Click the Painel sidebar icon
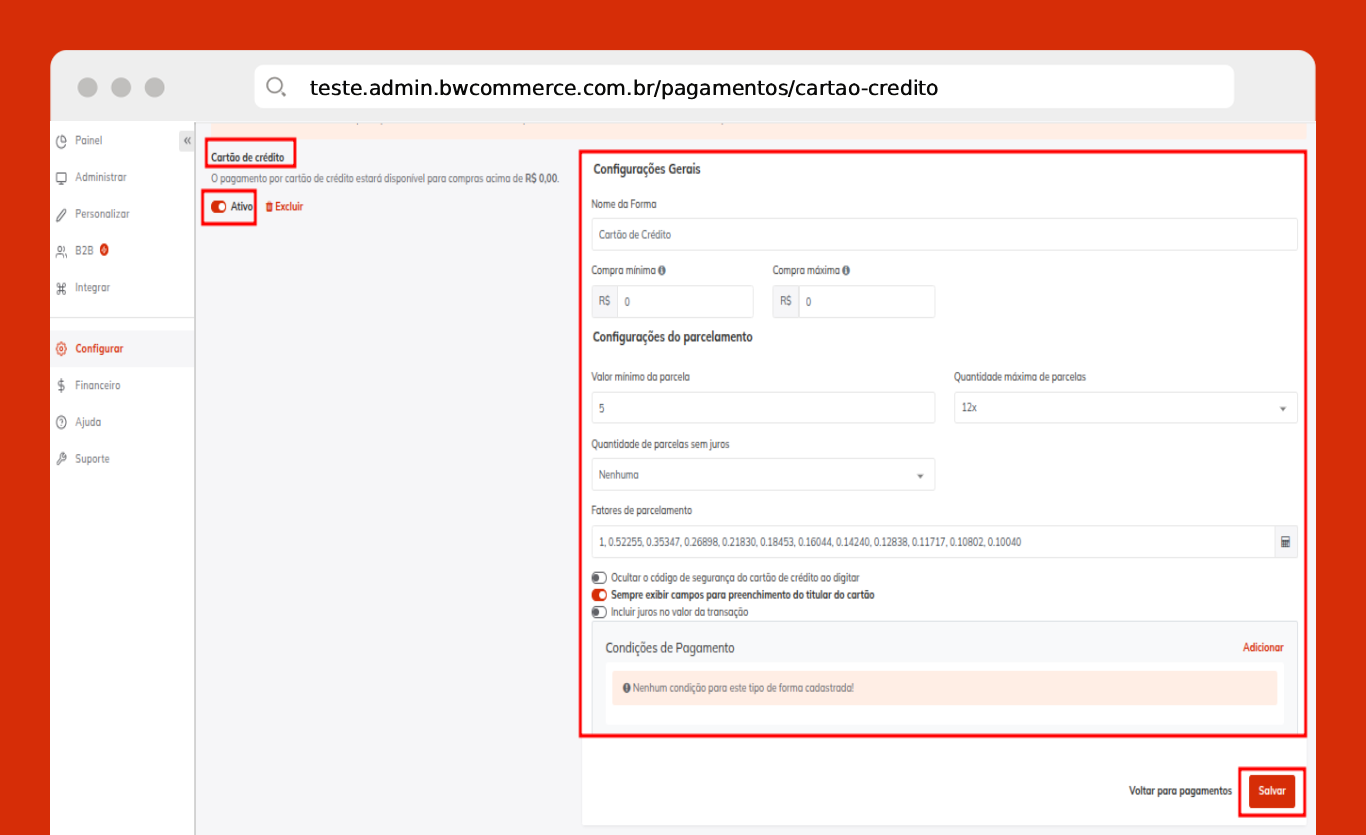The width and height of the screenshot is (1366, 835). point(62,141)
